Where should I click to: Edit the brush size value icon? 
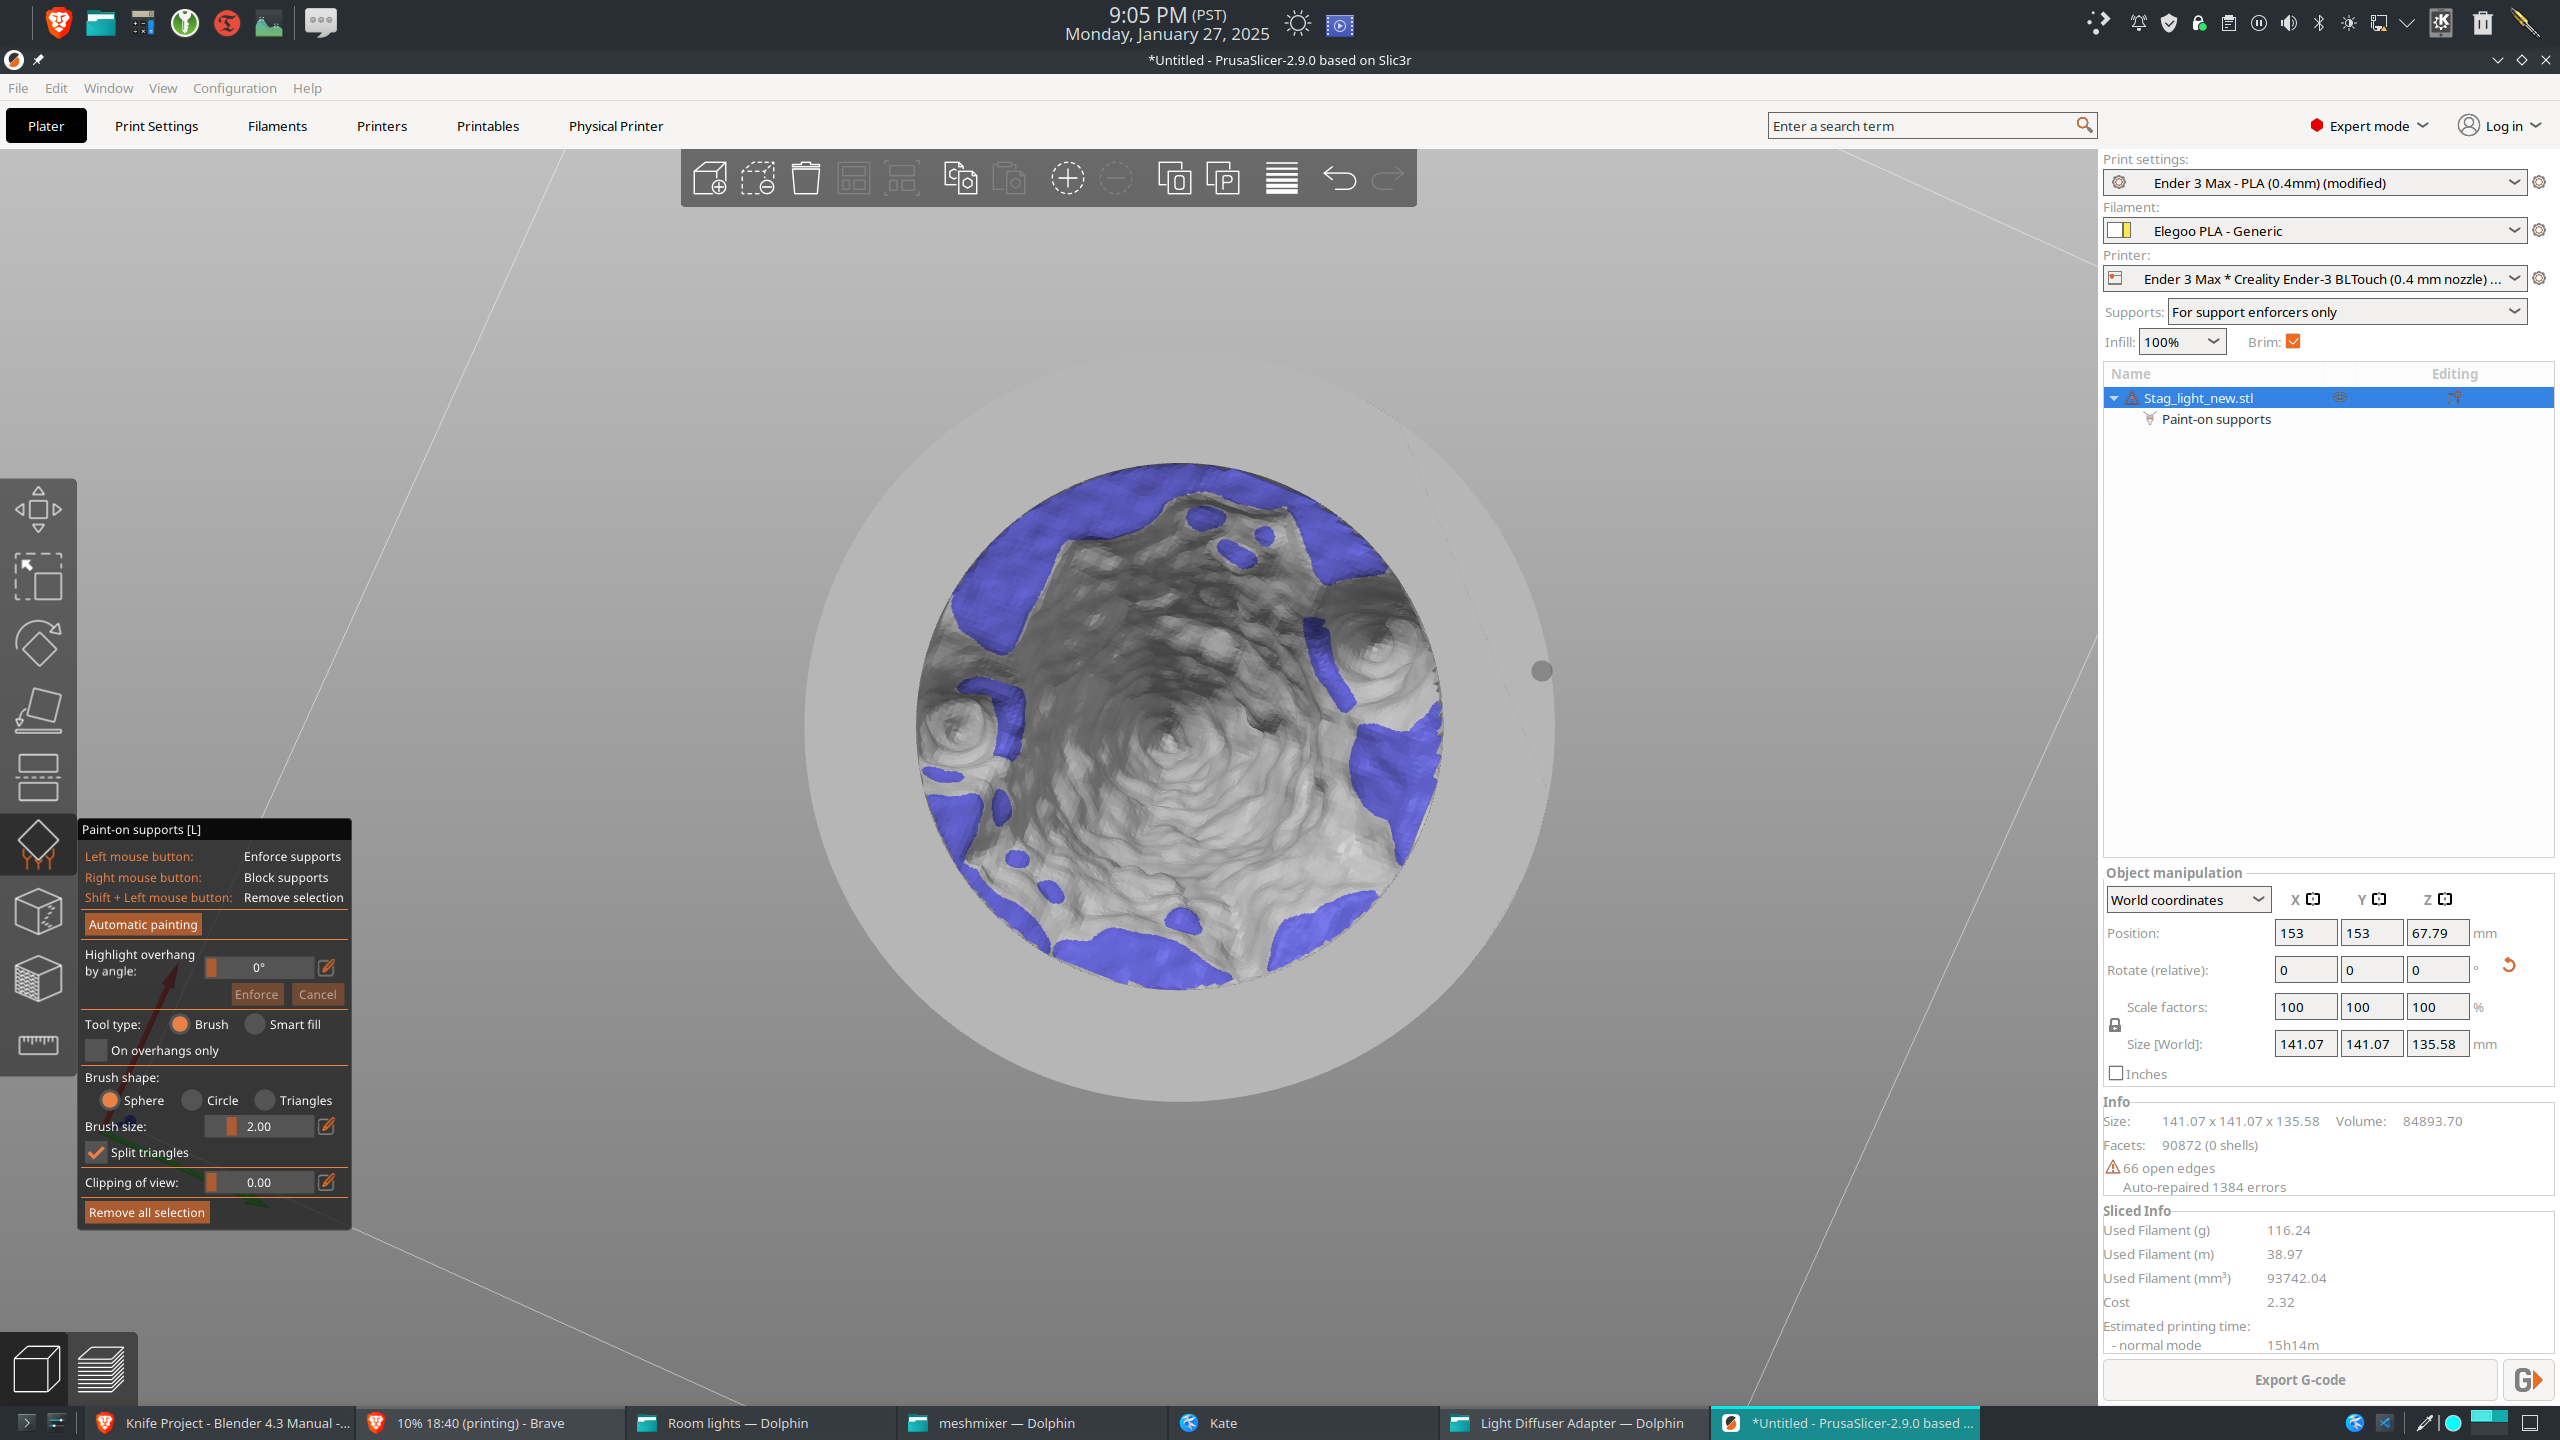[x=326, y=1126]
